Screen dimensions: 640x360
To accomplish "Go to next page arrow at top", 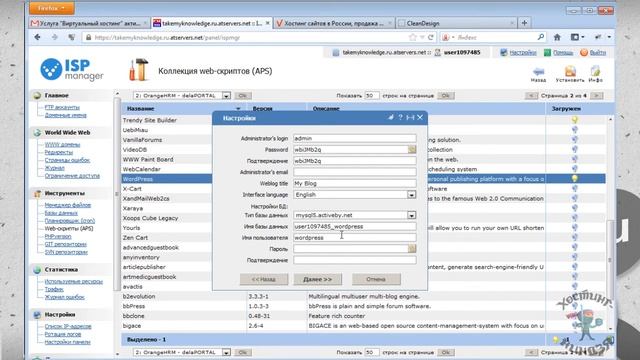I will [596, 96].
